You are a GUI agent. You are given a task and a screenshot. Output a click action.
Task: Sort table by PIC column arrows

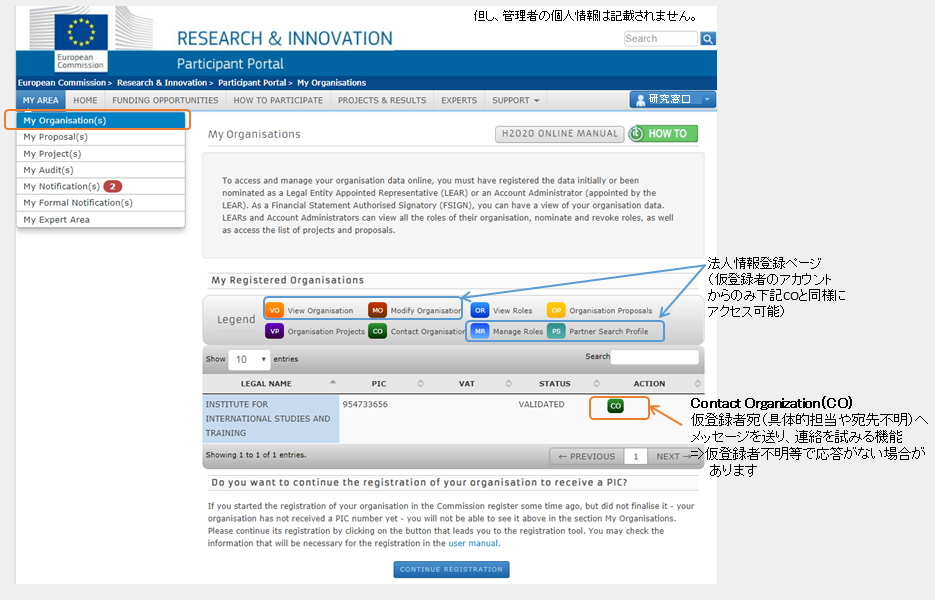pyautogui.click(x=420, y=383)
